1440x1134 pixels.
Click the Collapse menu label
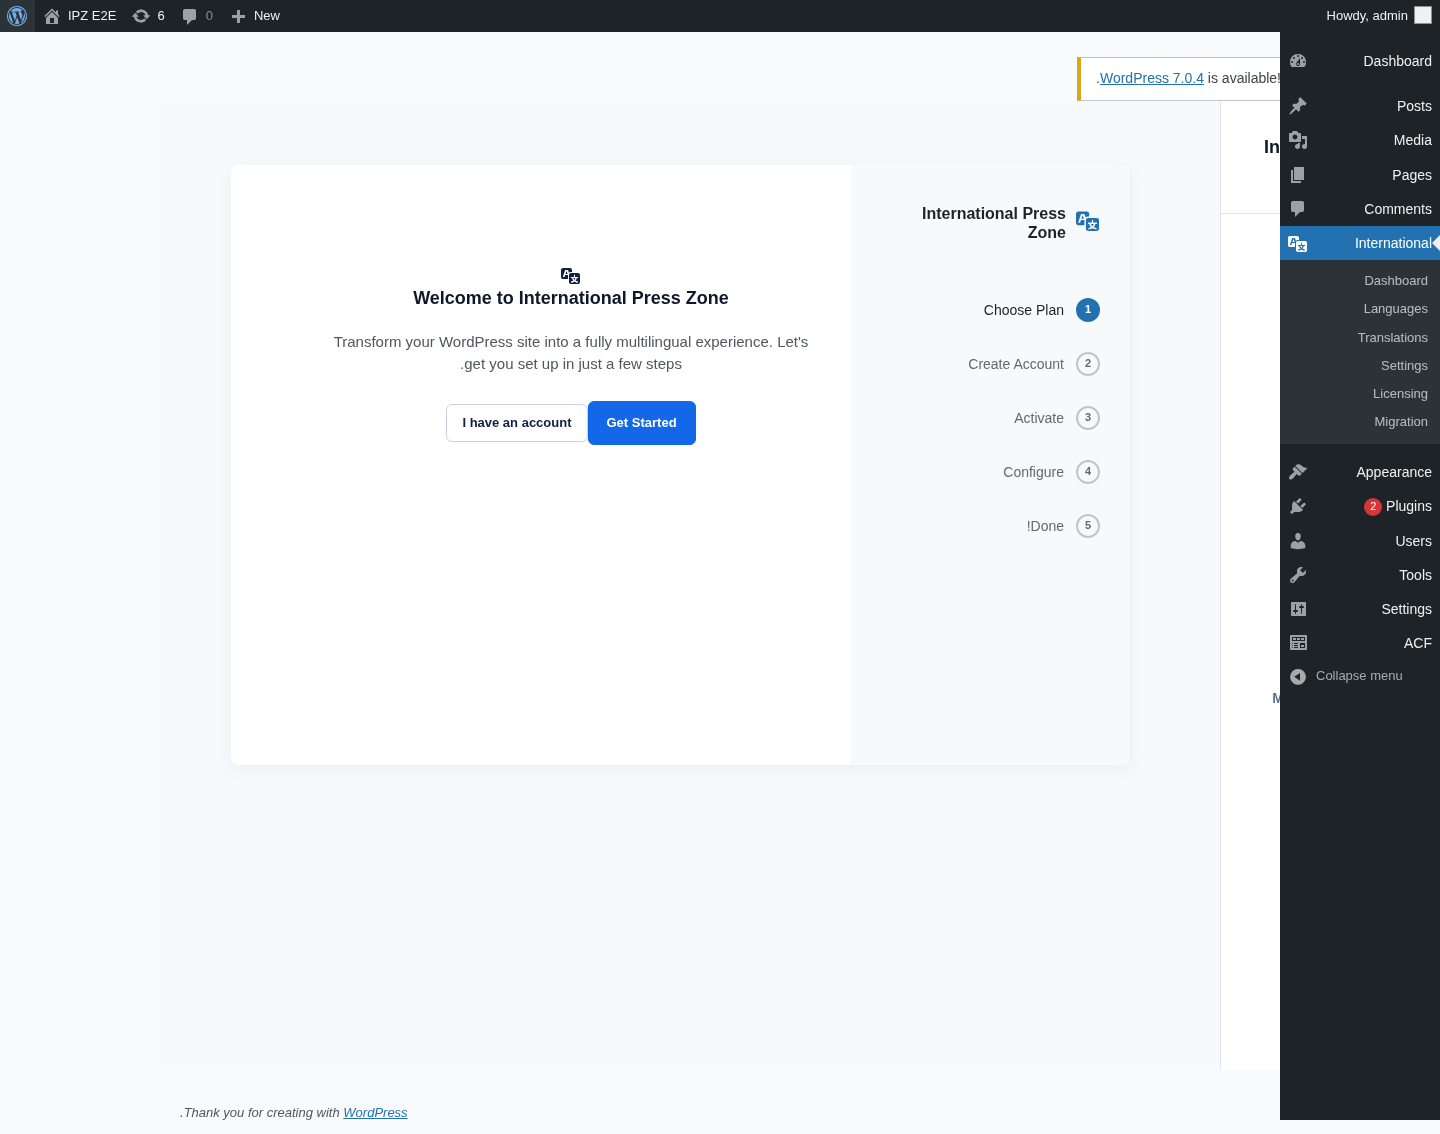pyautogui.click(x=1359, y=676)
